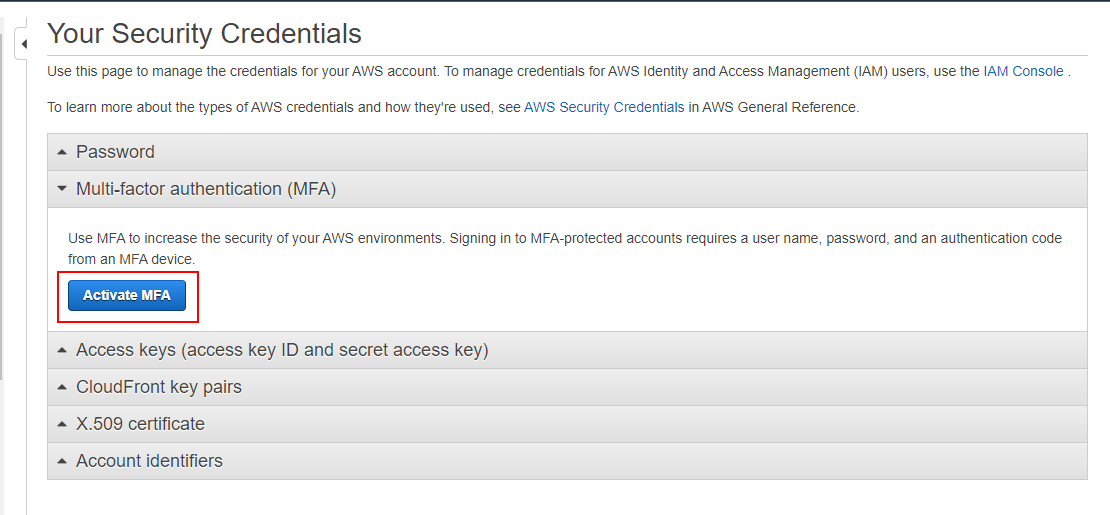1110x515 pixels.
Task: Collapse the left navigation pane arrow
Action: tap(23, 44)
